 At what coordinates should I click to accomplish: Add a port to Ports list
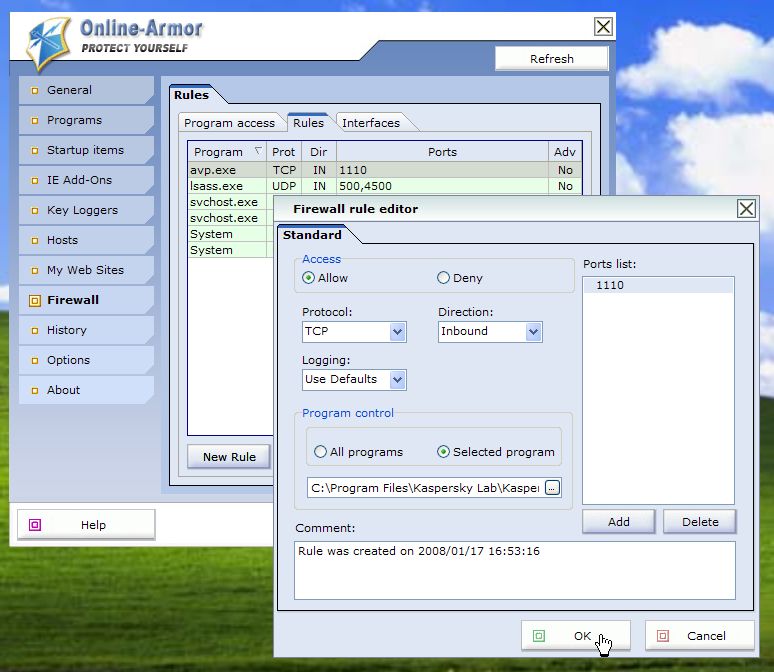tap(619, 522)
